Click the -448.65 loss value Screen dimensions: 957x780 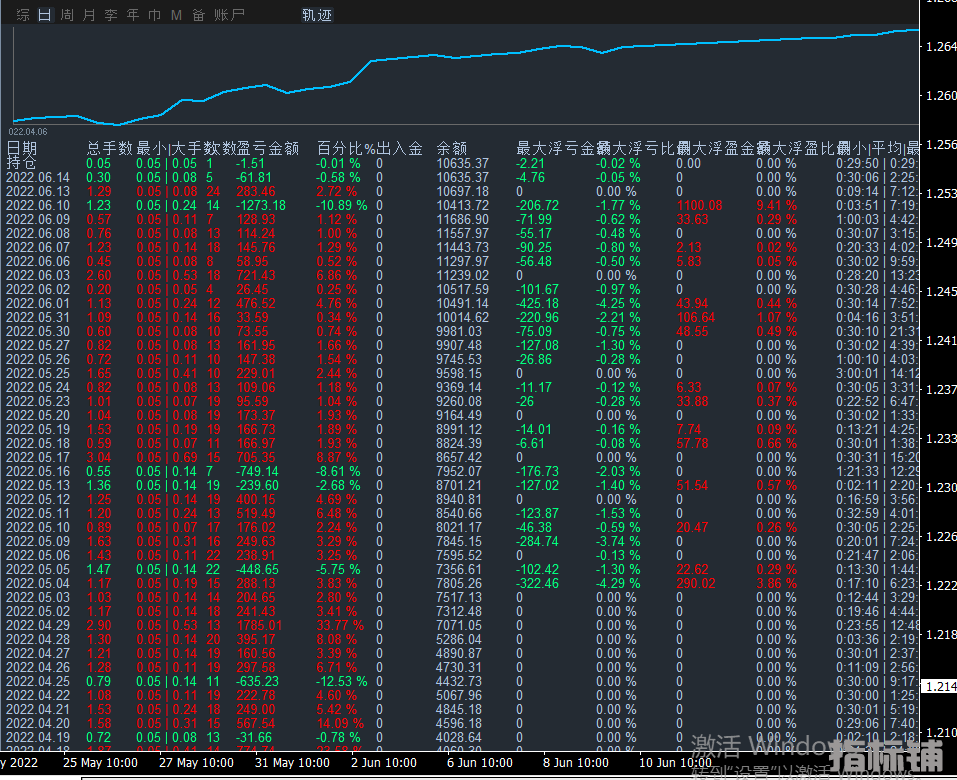258,569
